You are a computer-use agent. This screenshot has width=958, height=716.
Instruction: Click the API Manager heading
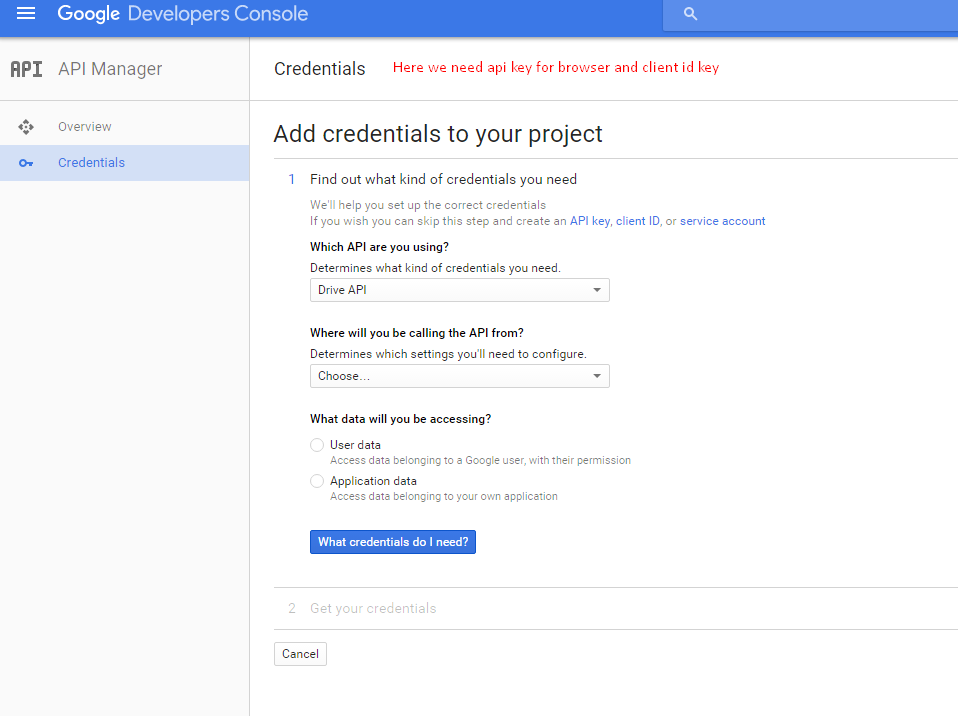coord(110,69)
